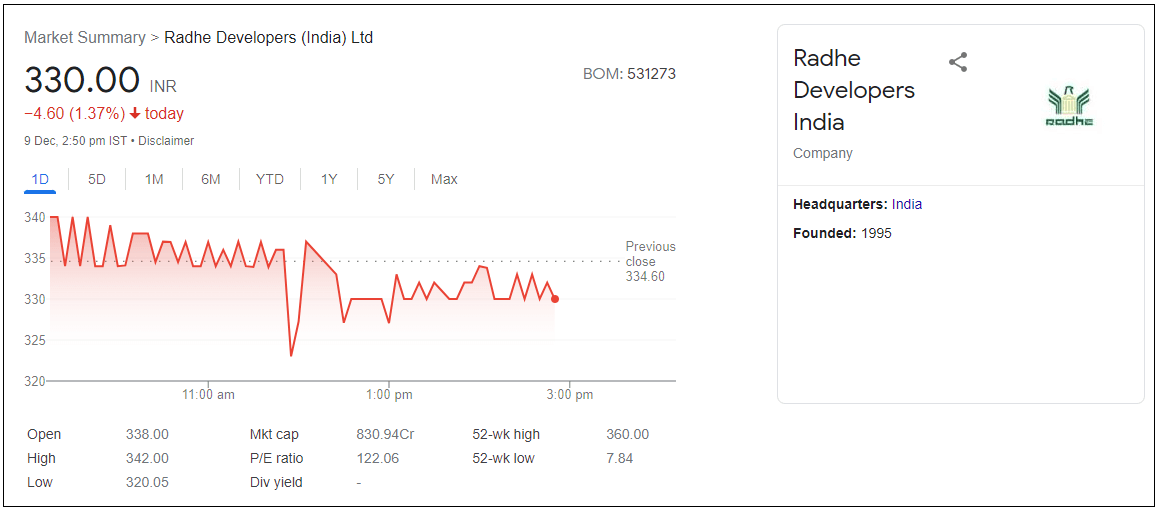Follow the India headquarters link
Screen dimensions: 1159x512
coord(907,204)
